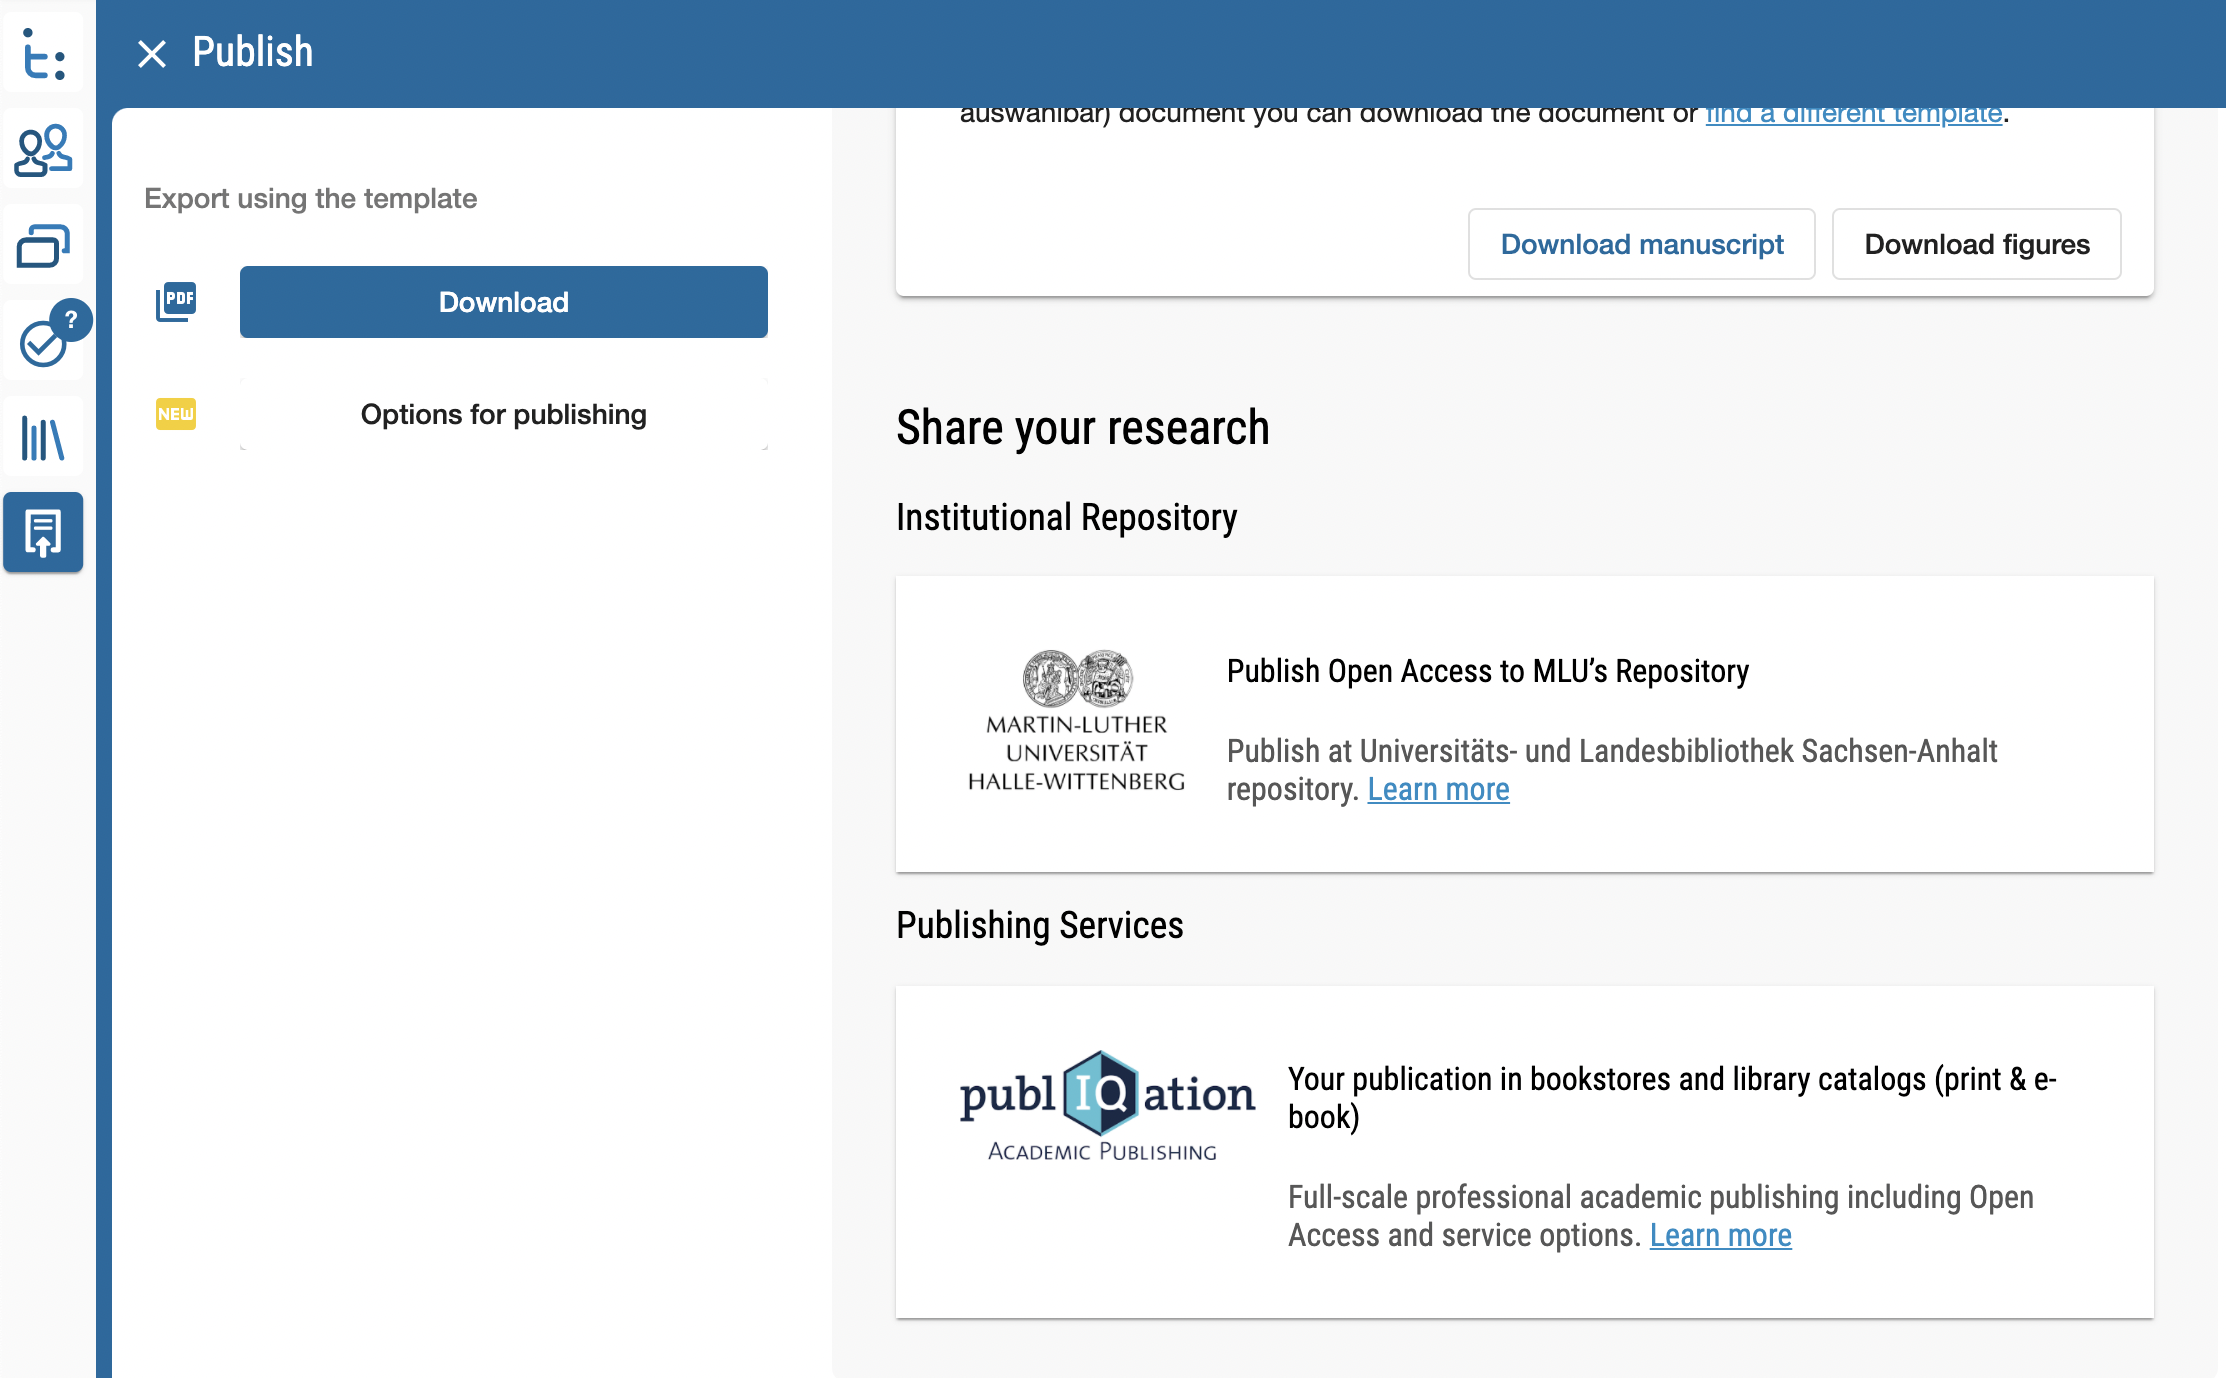Click Download manuscript button
The width and height of the screenshot is (2226, 1378).
coord(1641,244)
